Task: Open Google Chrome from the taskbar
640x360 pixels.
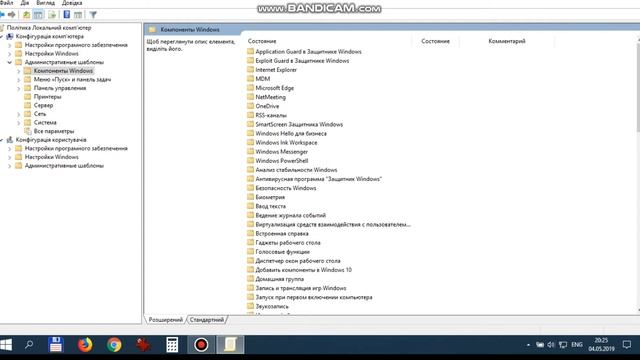Action: tap(114, 345)
